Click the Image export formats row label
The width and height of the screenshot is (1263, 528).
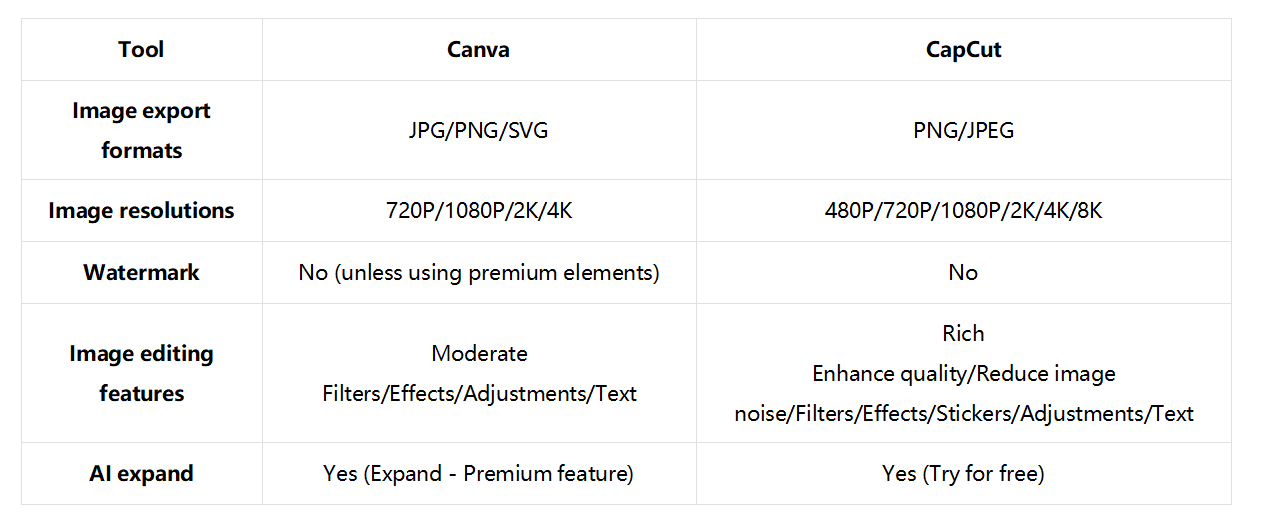pyautogui.click(x=141, y=130)
